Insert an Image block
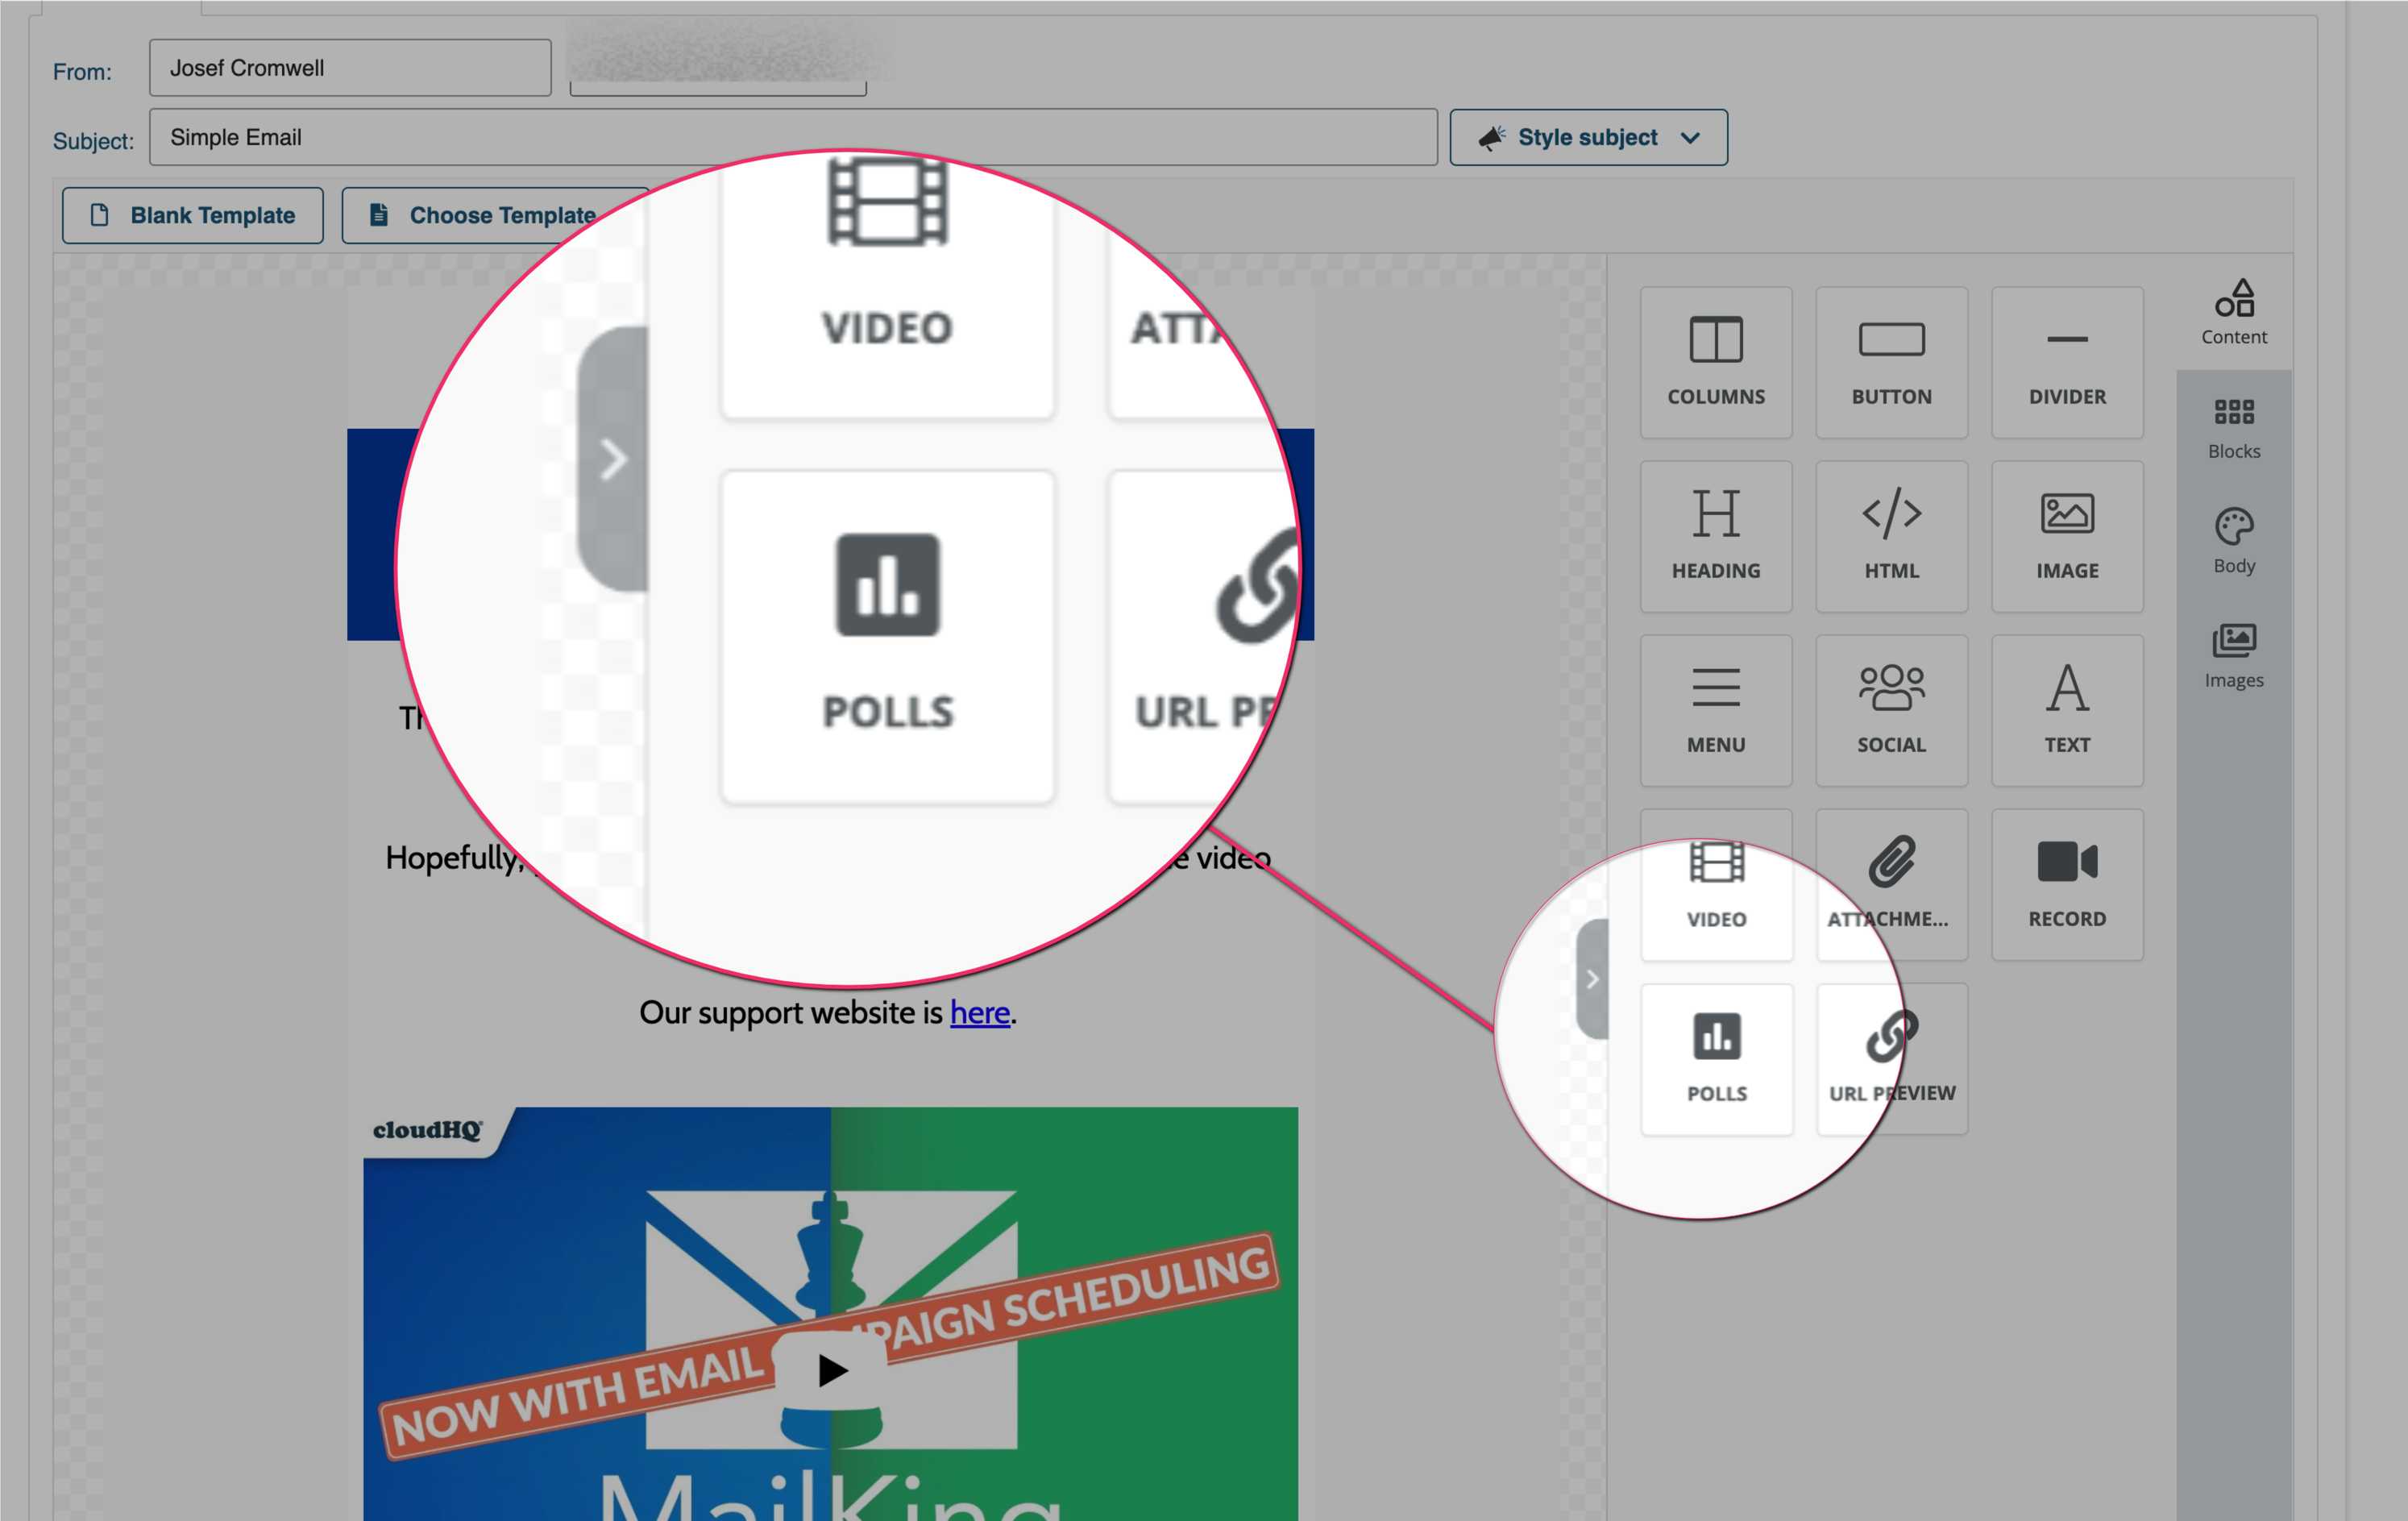This screenshot has height=1521, width=2408. coord(2067,536)
